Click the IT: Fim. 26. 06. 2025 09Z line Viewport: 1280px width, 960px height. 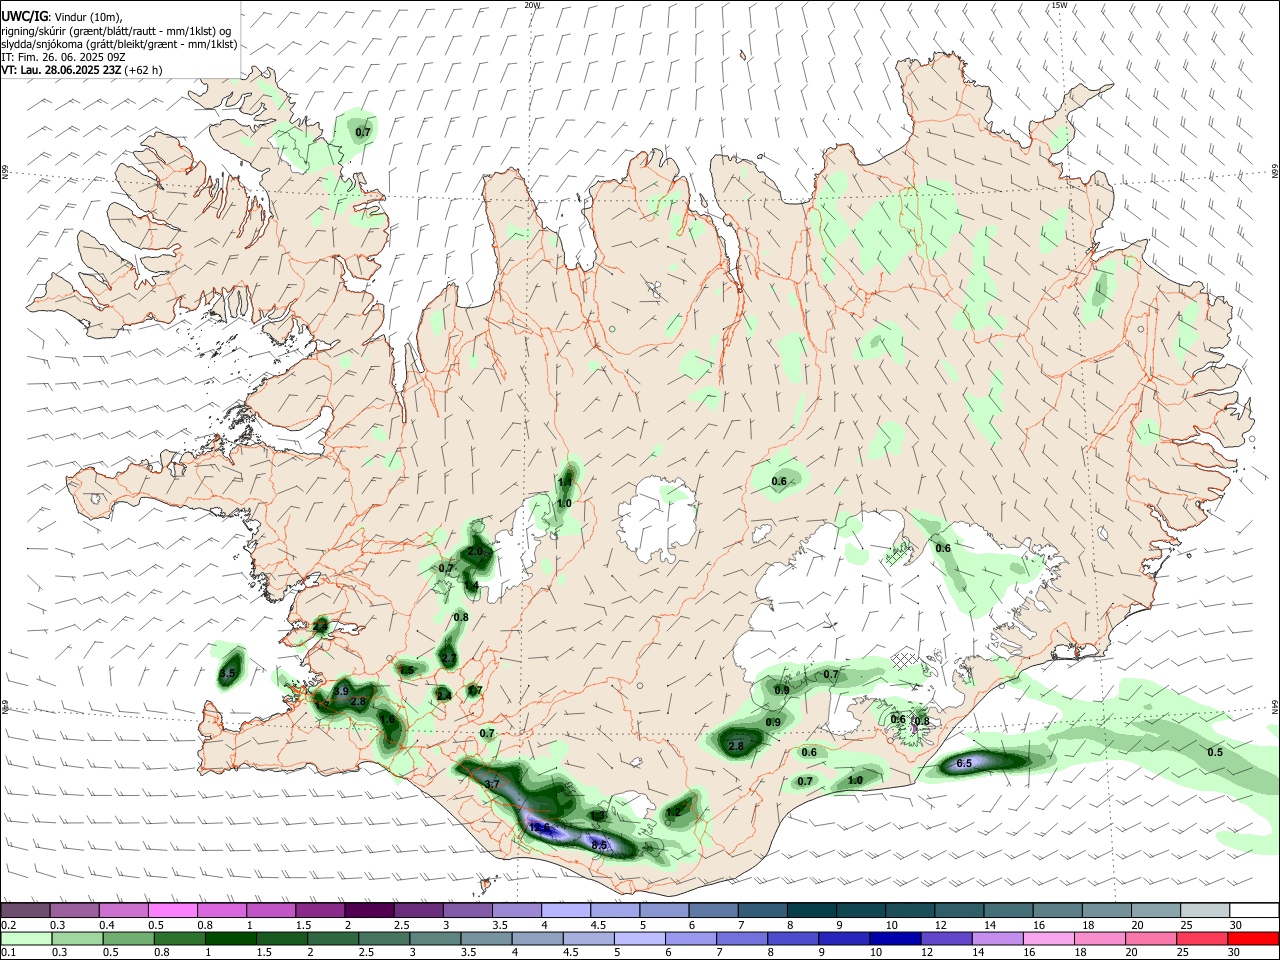click(x=63, y=57)
